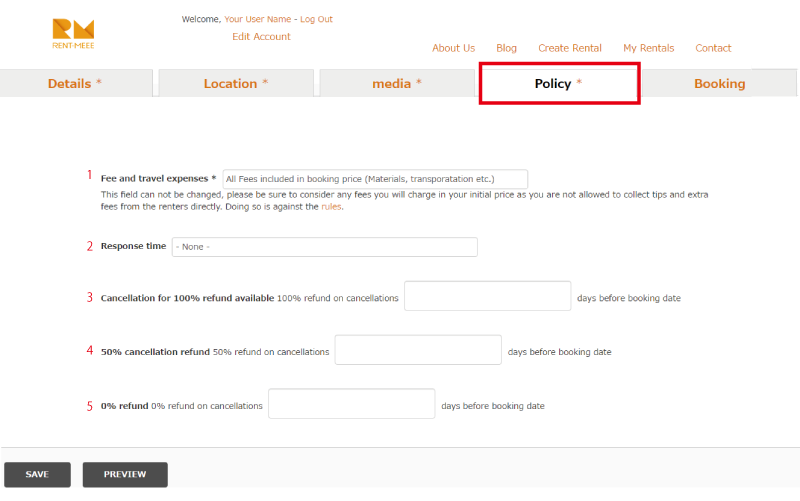Viewport: 800px width, 501px height.
Task: Go to About Us page
Action: tap(454, 48)
